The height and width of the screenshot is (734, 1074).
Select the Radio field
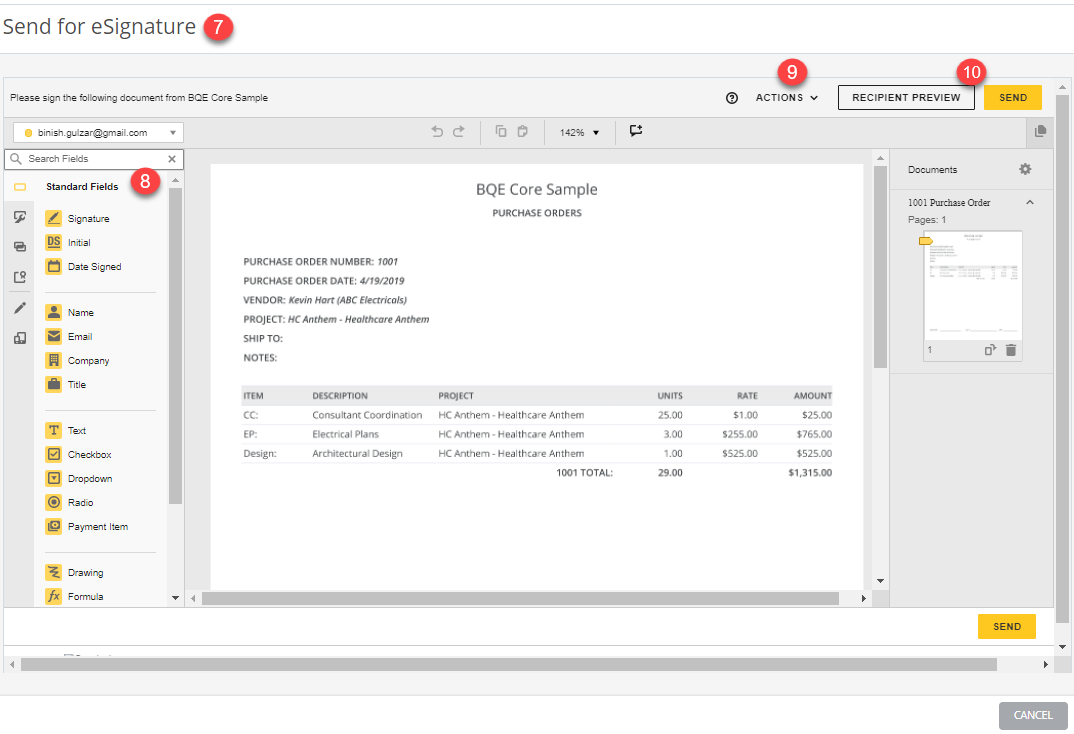point(69,502)
